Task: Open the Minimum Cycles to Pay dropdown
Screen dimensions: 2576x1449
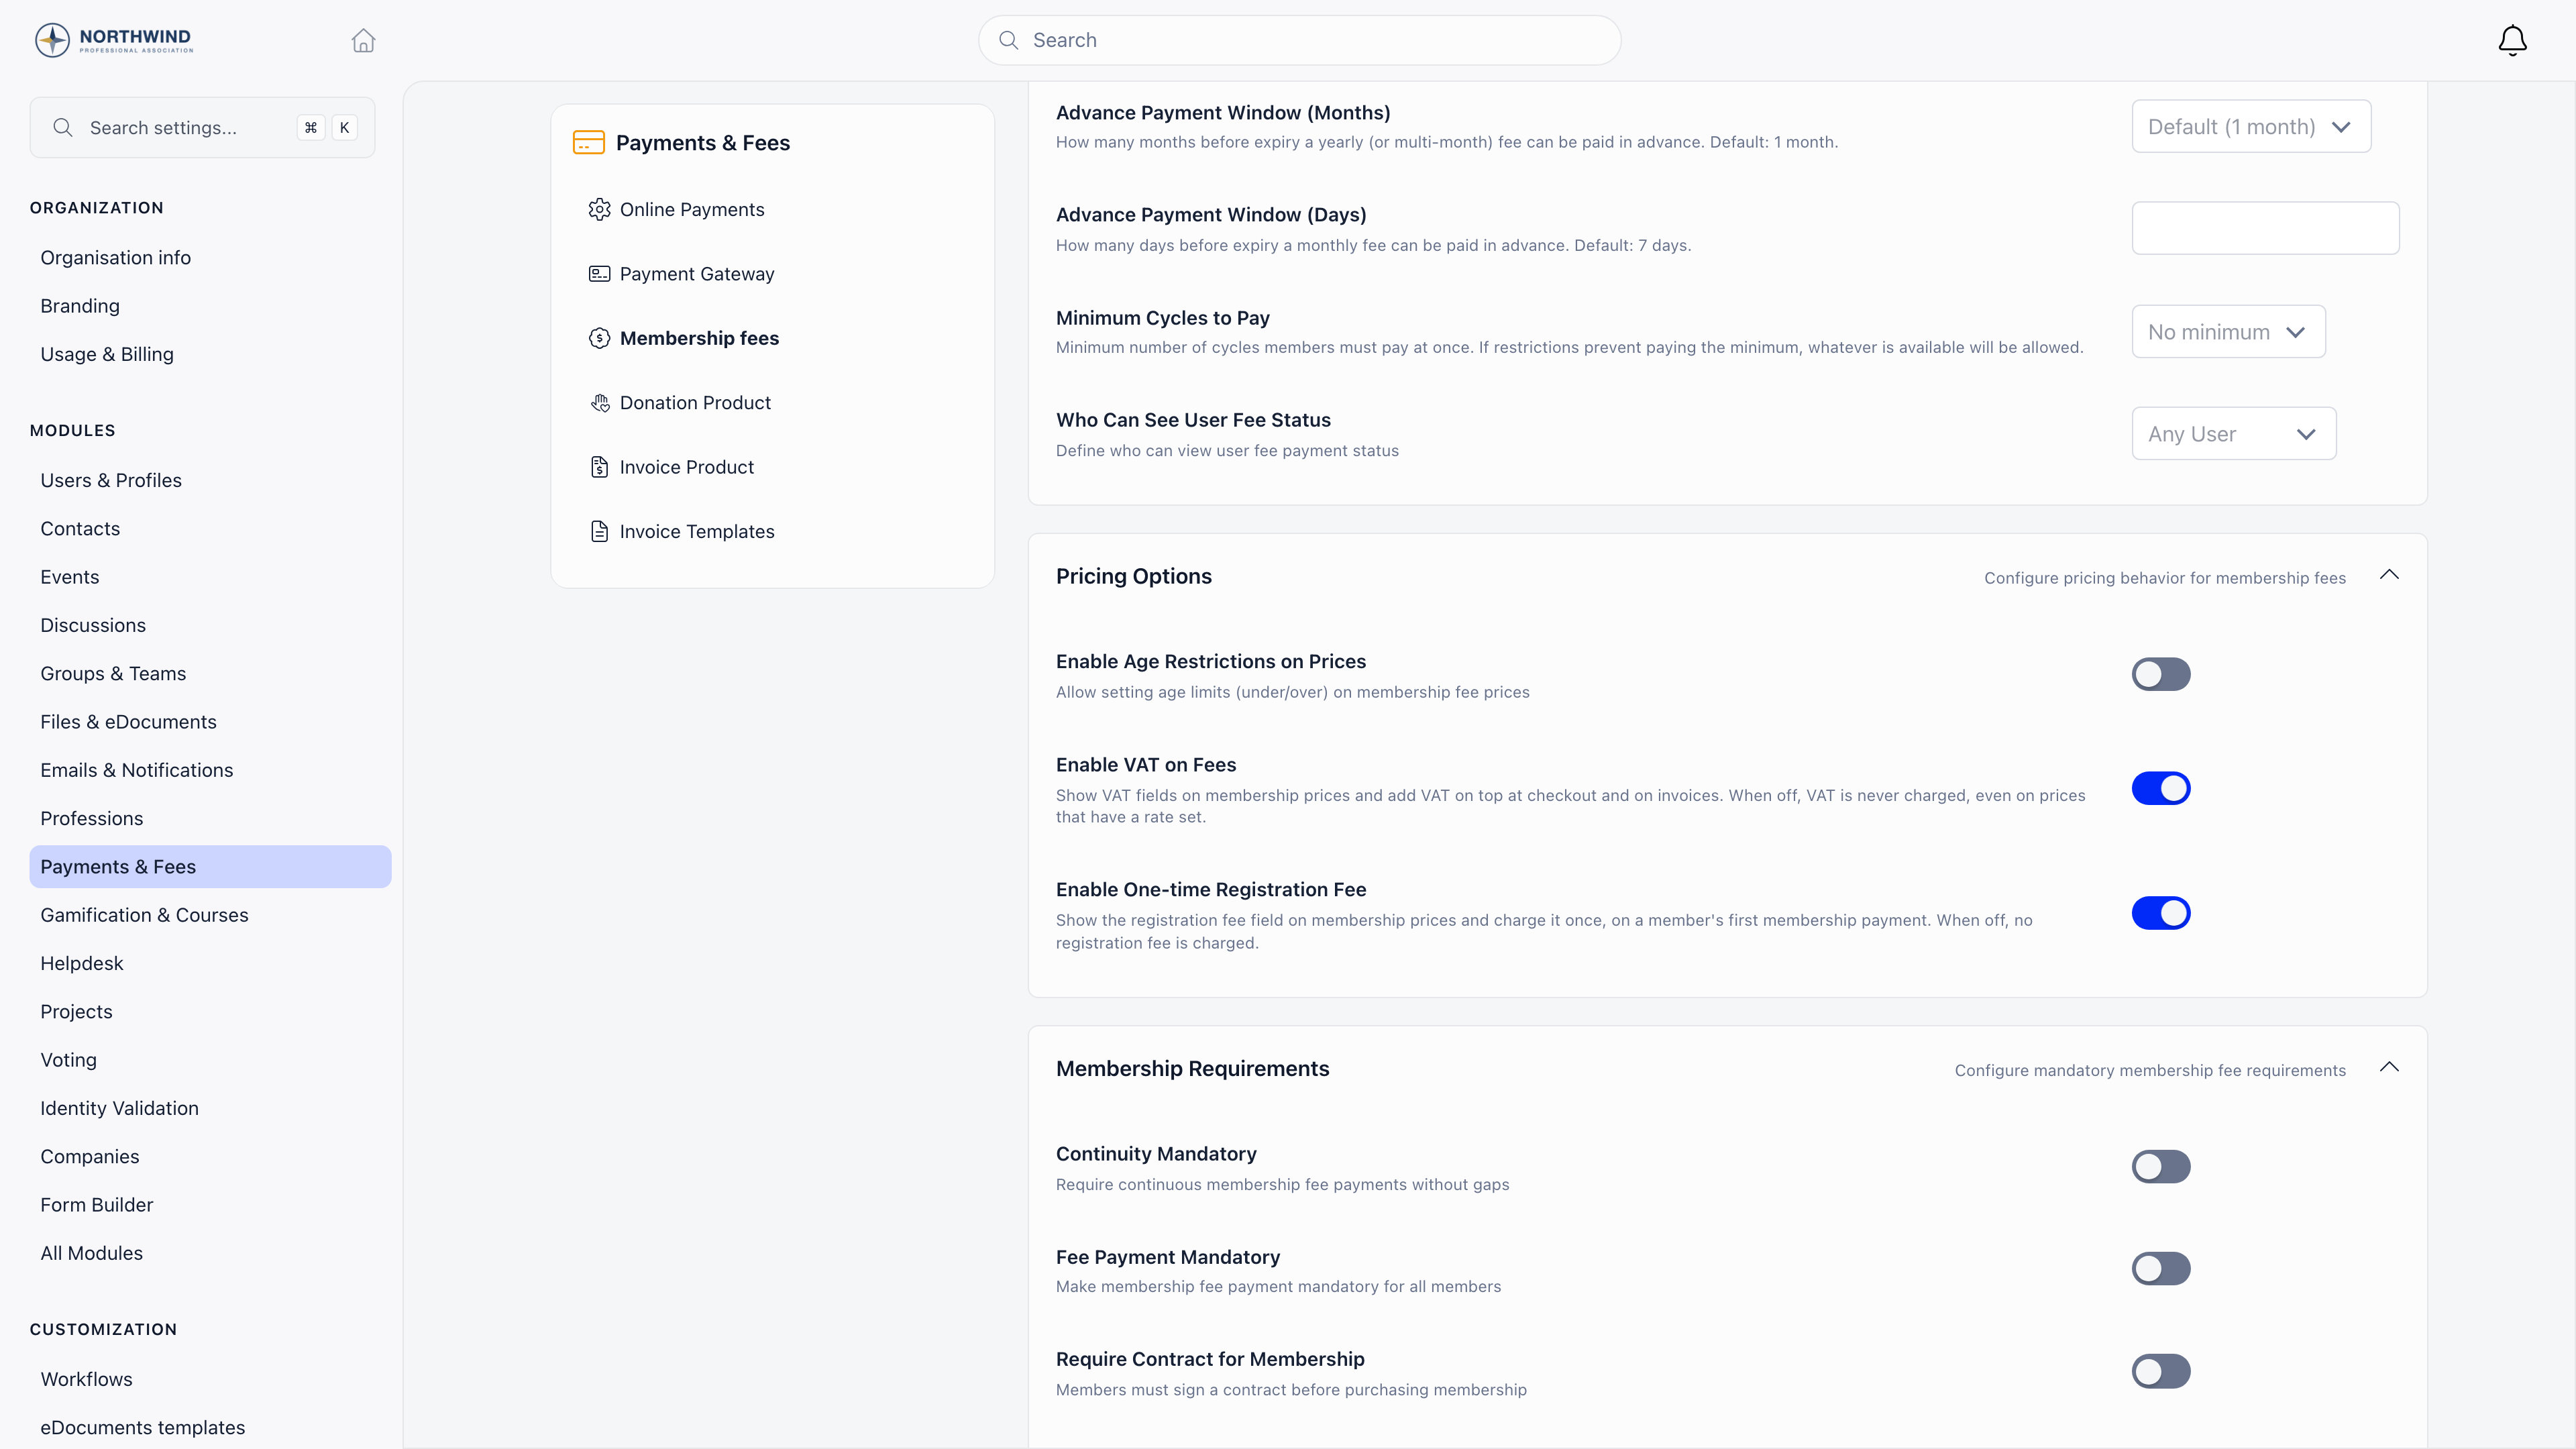Action: coord(2228,331)
